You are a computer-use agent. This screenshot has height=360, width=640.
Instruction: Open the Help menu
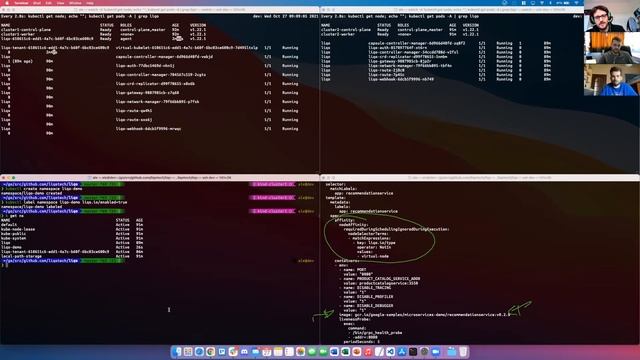pyautogui.click(x=90, y=3)
